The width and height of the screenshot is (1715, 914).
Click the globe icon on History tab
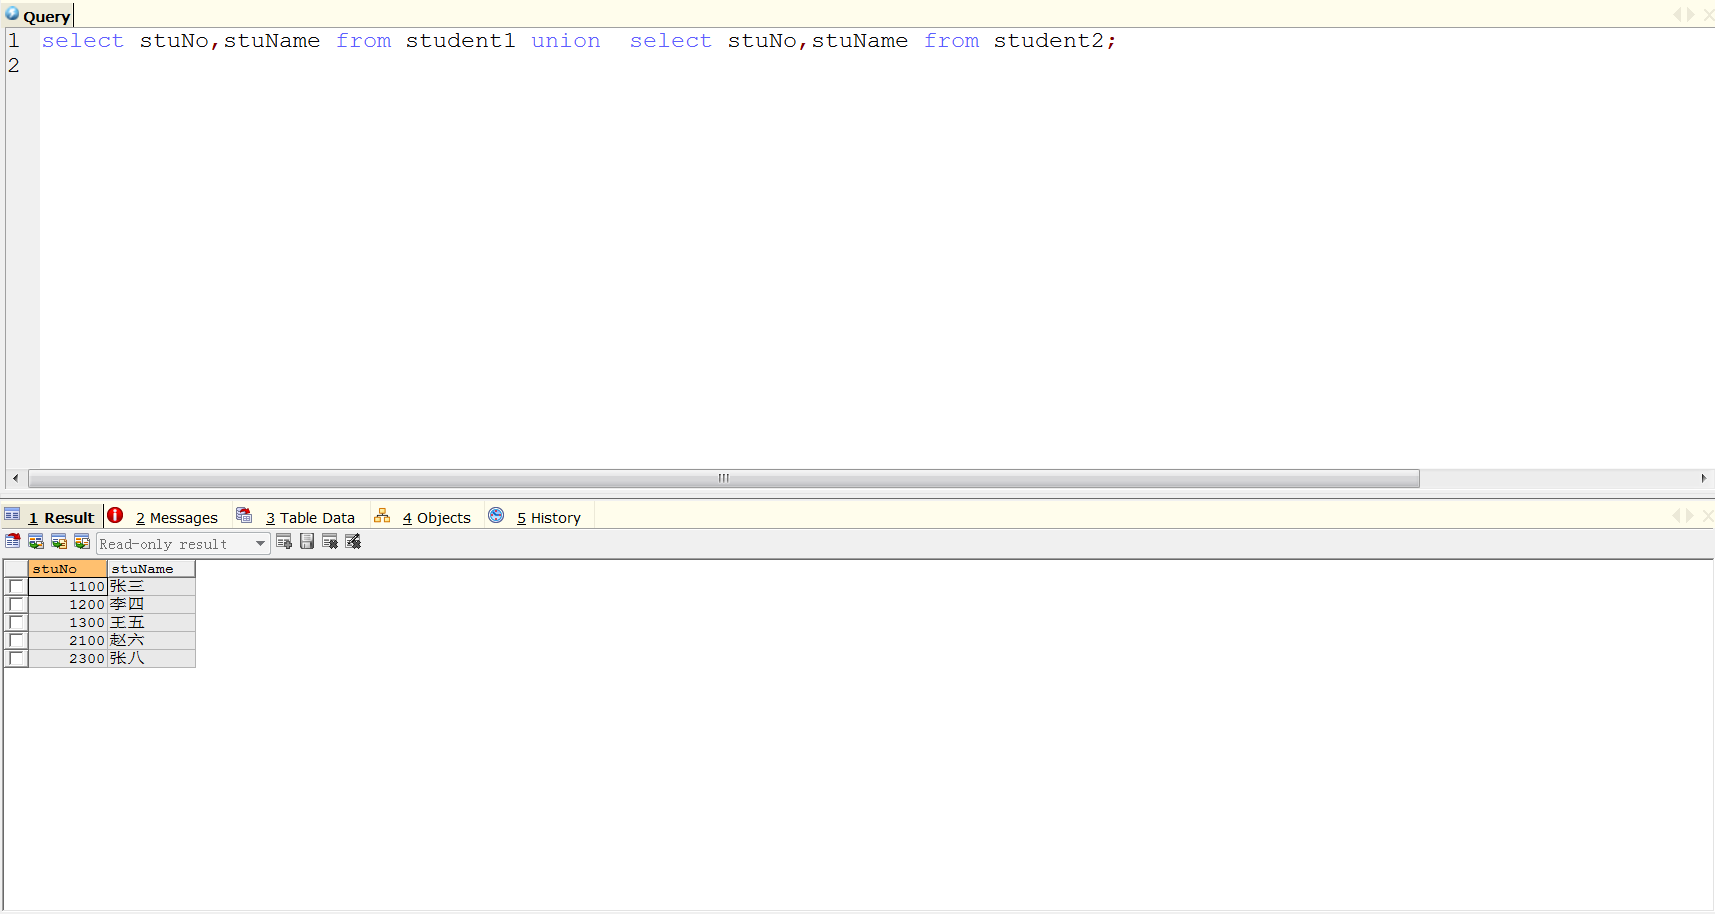click(x=497, y=515)
